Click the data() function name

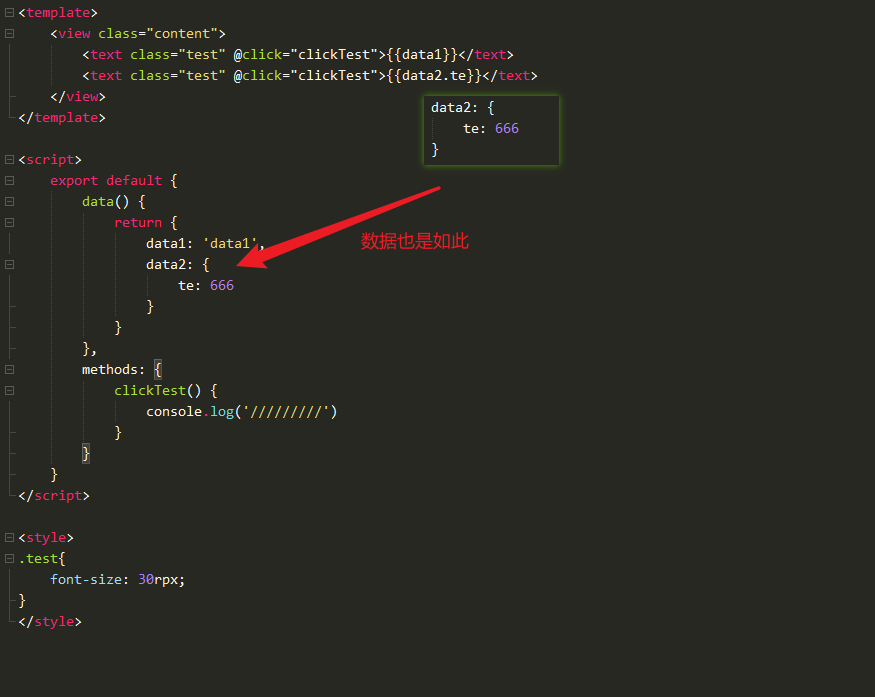point(98,201)
